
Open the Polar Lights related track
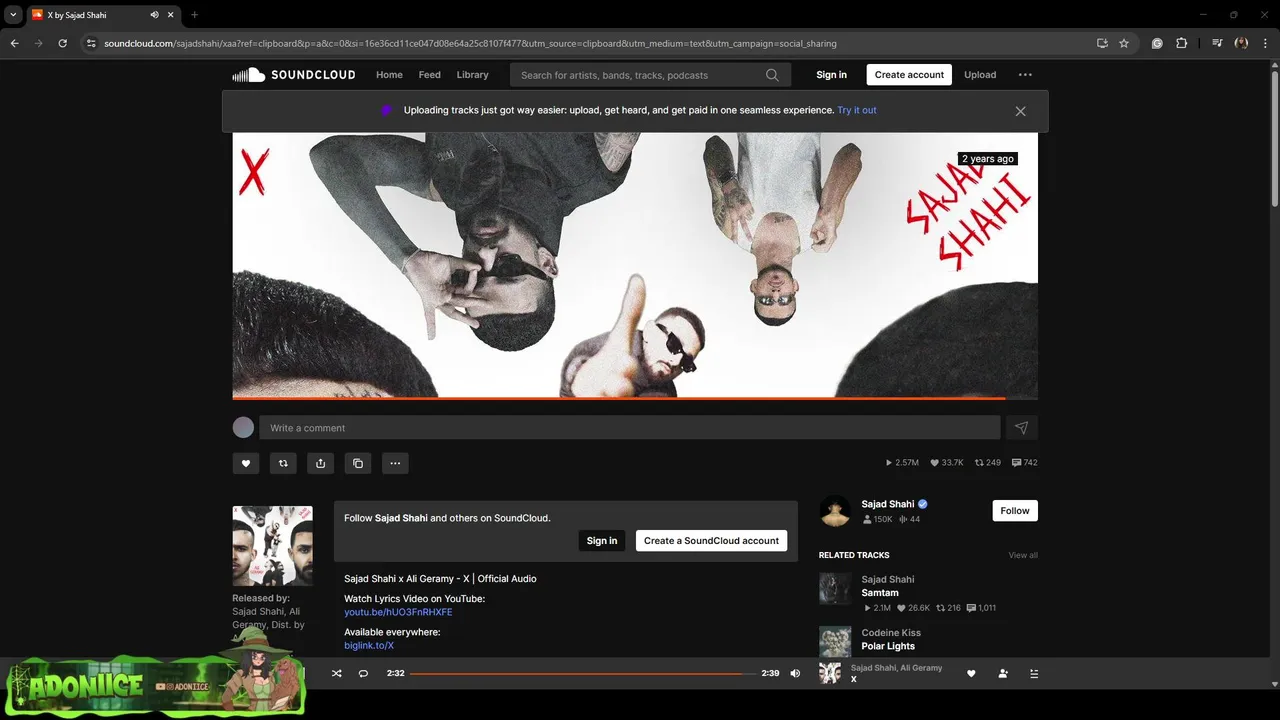[x=888, y=646]
